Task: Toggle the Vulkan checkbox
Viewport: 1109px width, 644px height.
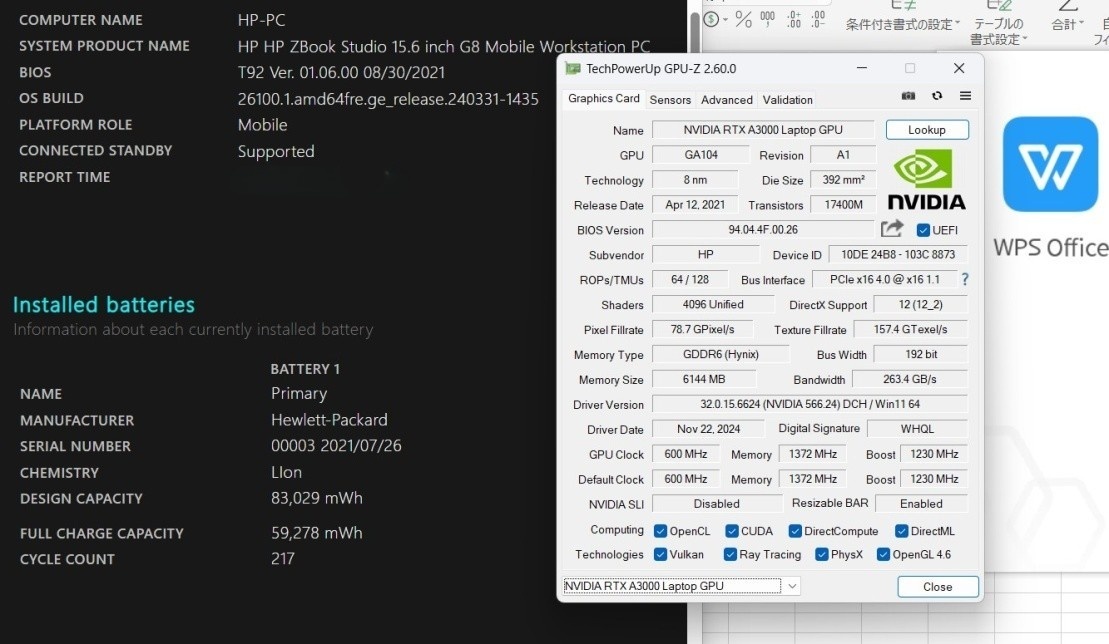Action: click(x=660, y=554)
